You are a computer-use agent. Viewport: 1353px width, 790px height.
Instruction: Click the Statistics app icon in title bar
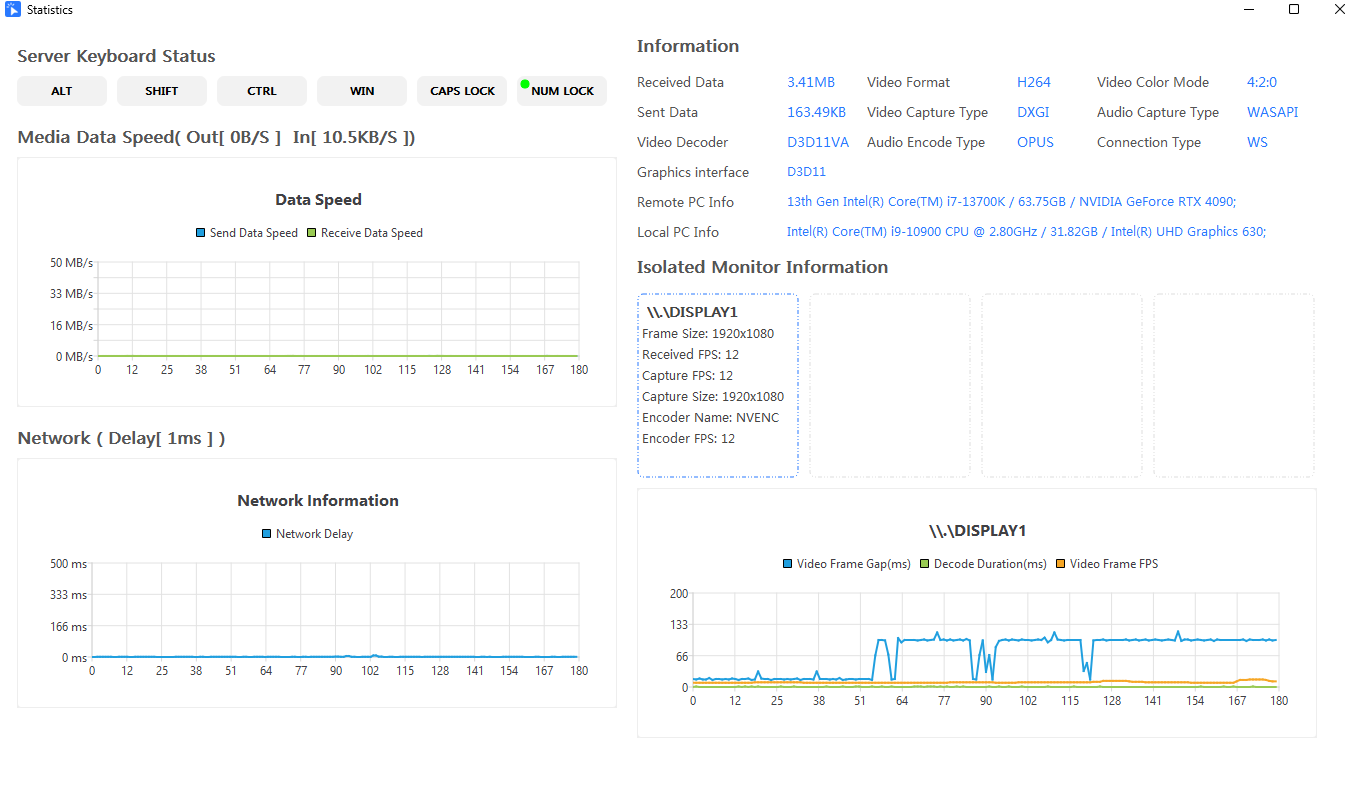pos(13,10)
